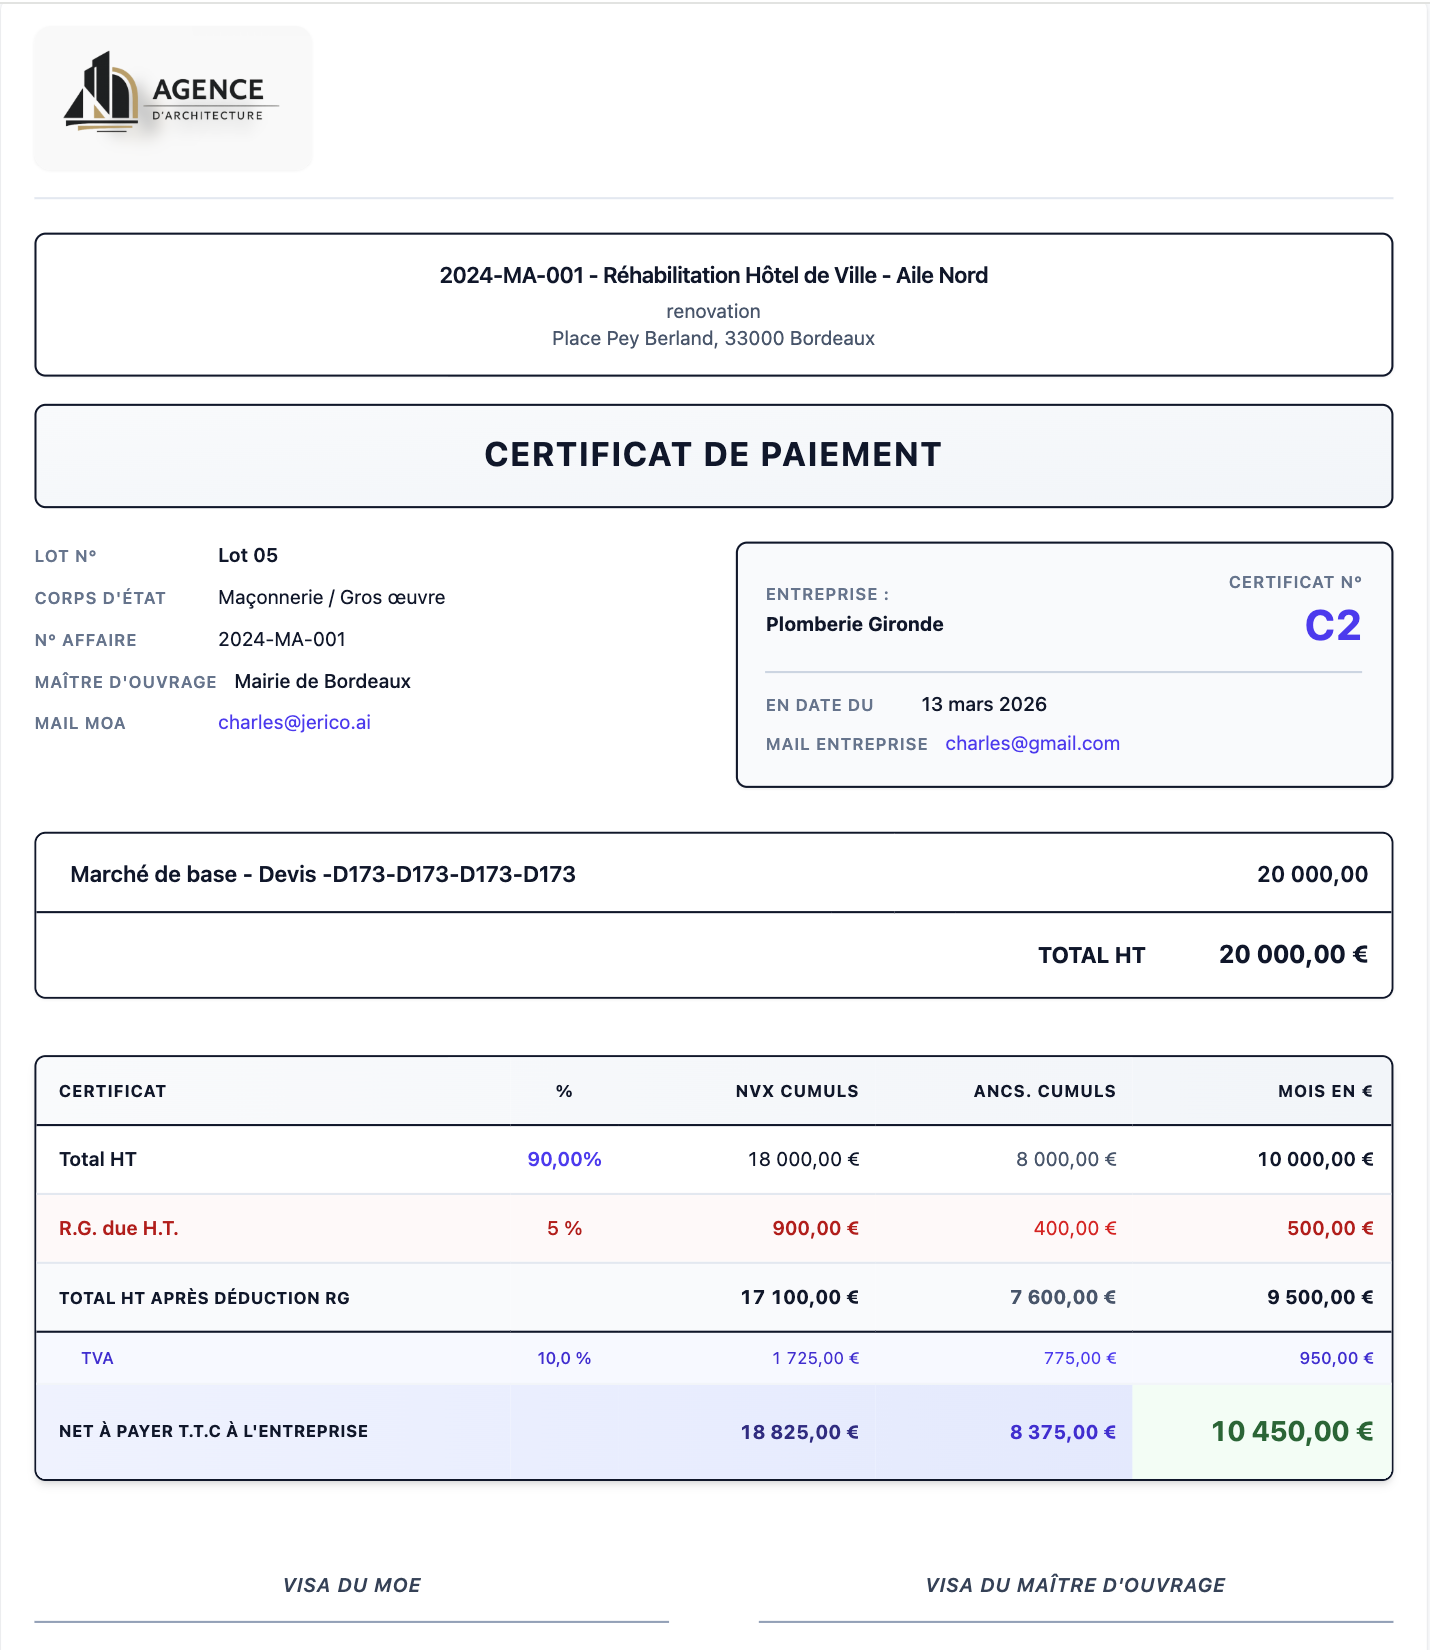Viewport: 1430px width, 1650px height.
Task: Click the 90,00% progress percentage
Action: point(564,1159)
